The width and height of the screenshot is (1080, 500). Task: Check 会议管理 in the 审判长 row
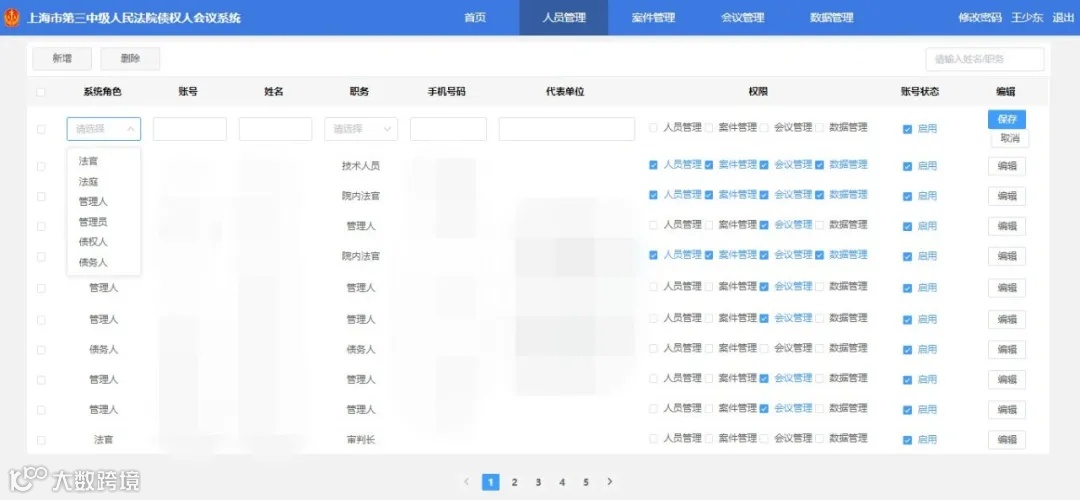[764, 439]
